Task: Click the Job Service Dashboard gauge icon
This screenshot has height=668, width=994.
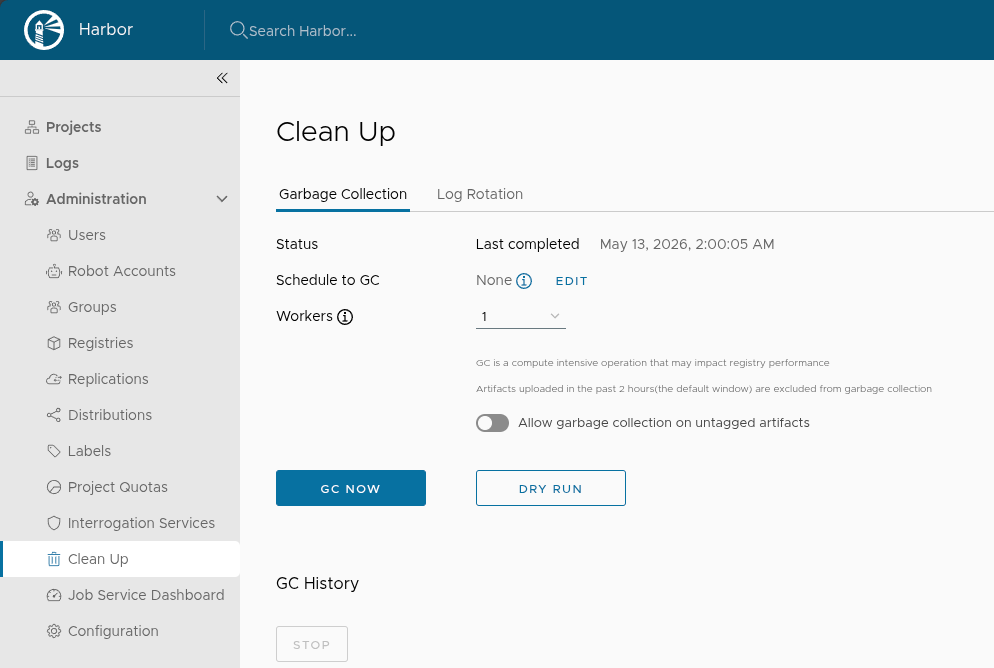Action: pyautogui.click(x=54, y=595)
